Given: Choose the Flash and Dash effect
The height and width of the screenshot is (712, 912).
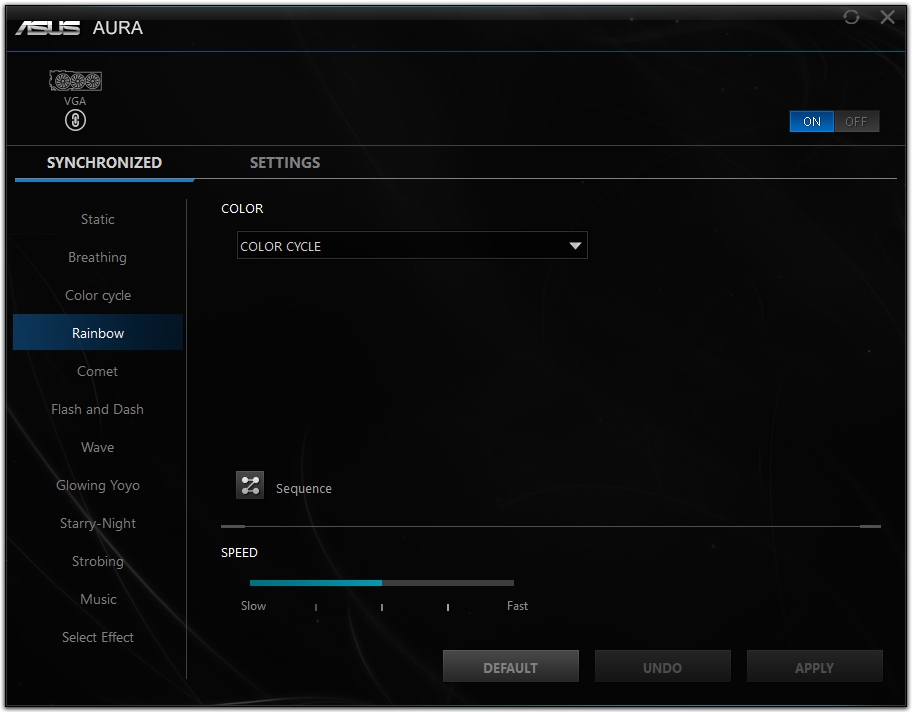Looking at the screenshot, I should [98, 410].
